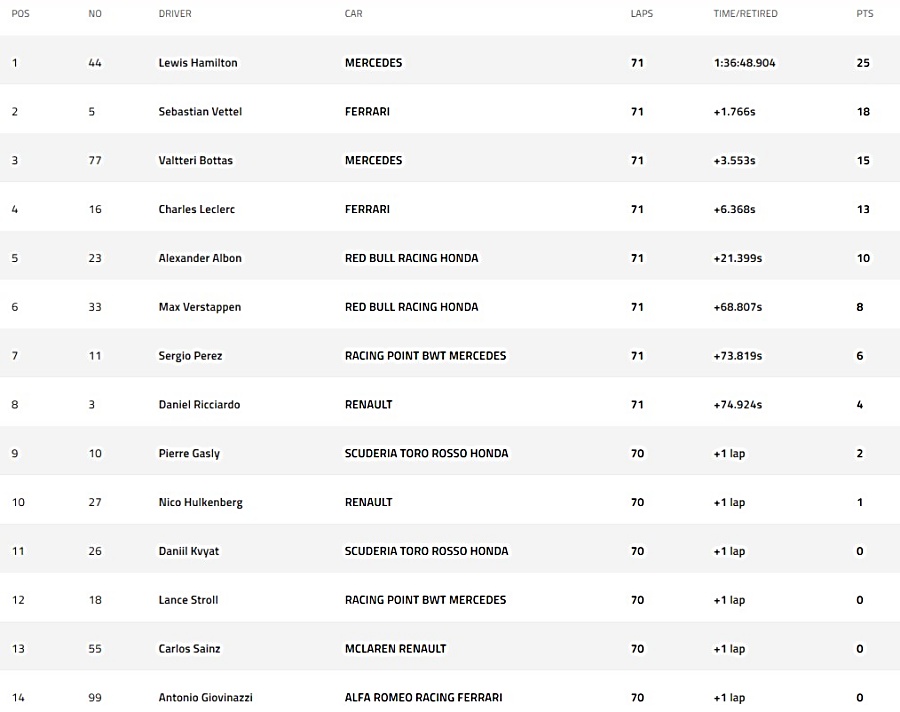Select the DRIVER column header
Viewport: 900px width, 712px height.
point(175,13)
